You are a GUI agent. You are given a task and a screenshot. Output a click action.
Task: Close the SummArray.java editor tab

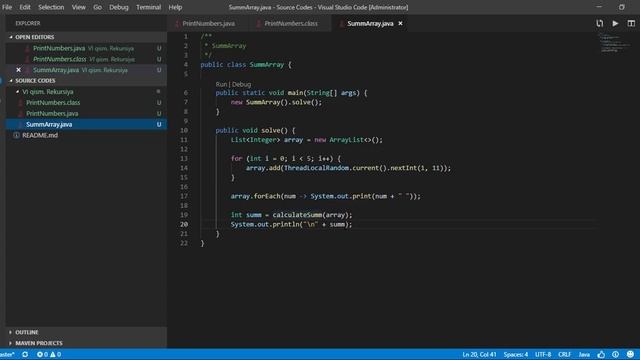400,24
